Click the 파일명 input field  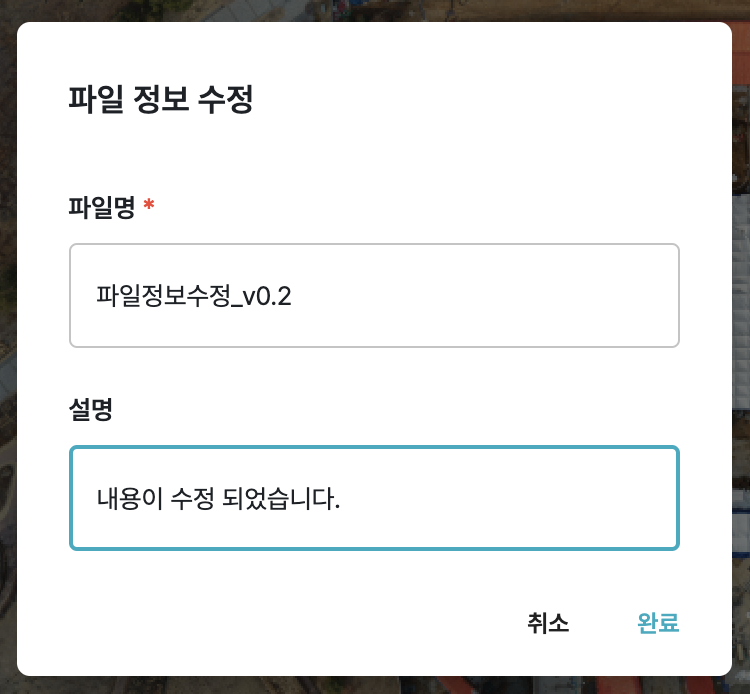(374, 296)
